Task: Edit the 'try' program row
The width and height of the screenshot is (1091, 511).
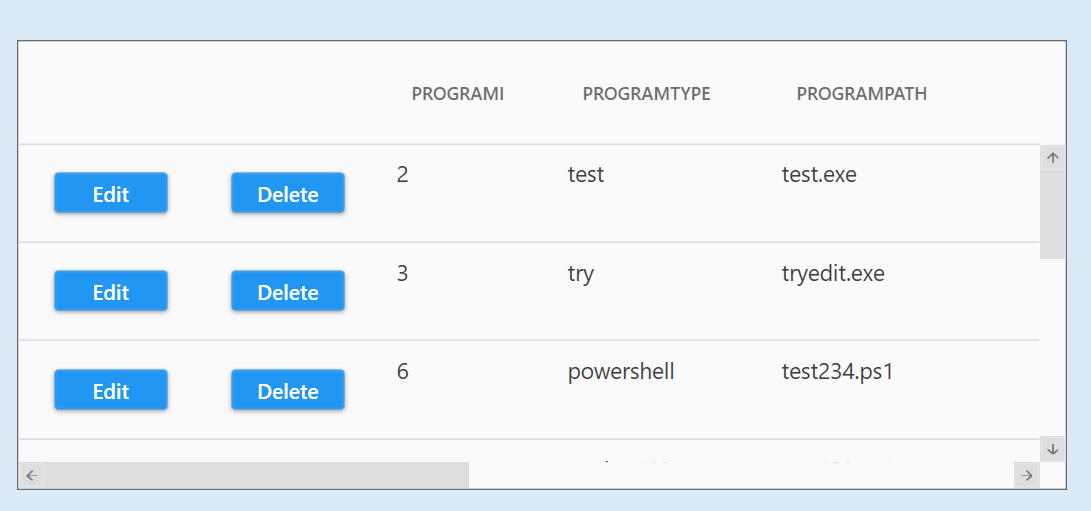Action: (x=111, y=291)
